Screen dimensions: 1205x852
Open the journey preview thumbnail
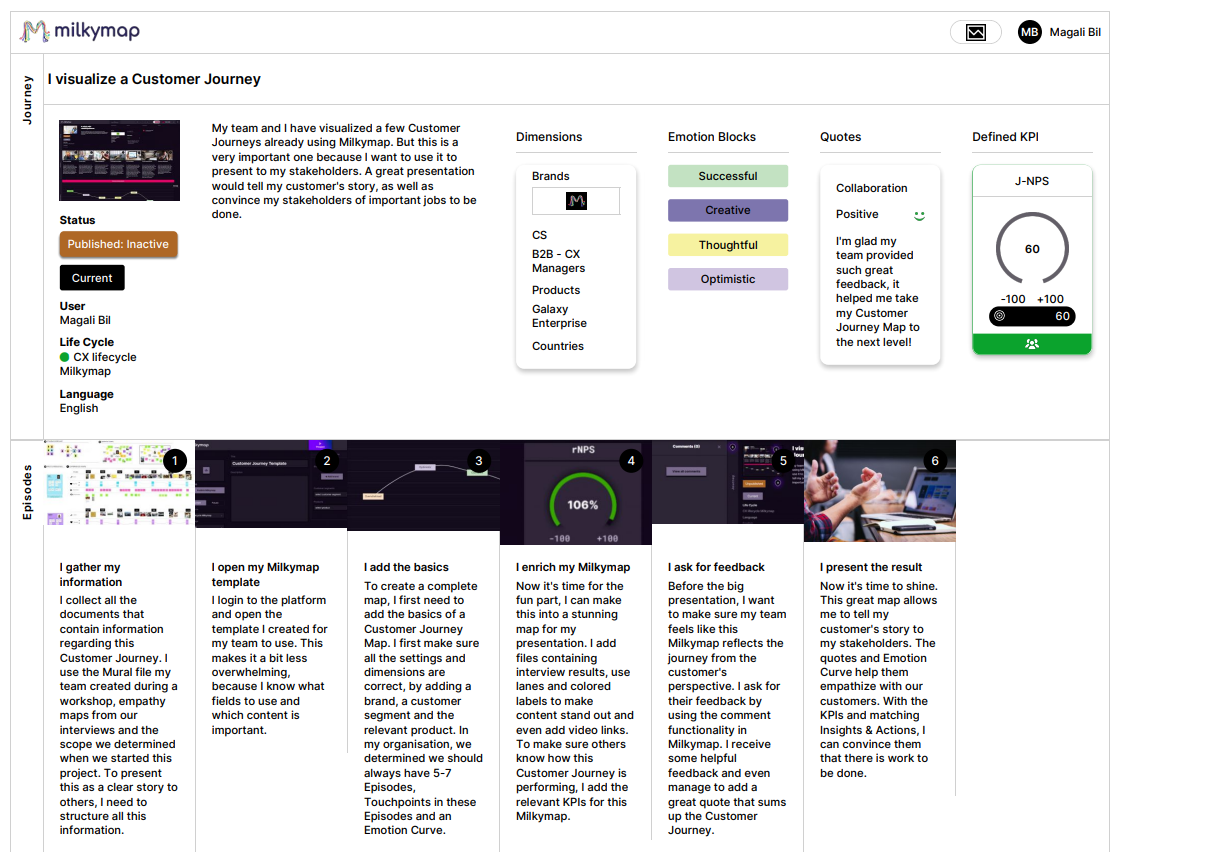pos(119,161)
